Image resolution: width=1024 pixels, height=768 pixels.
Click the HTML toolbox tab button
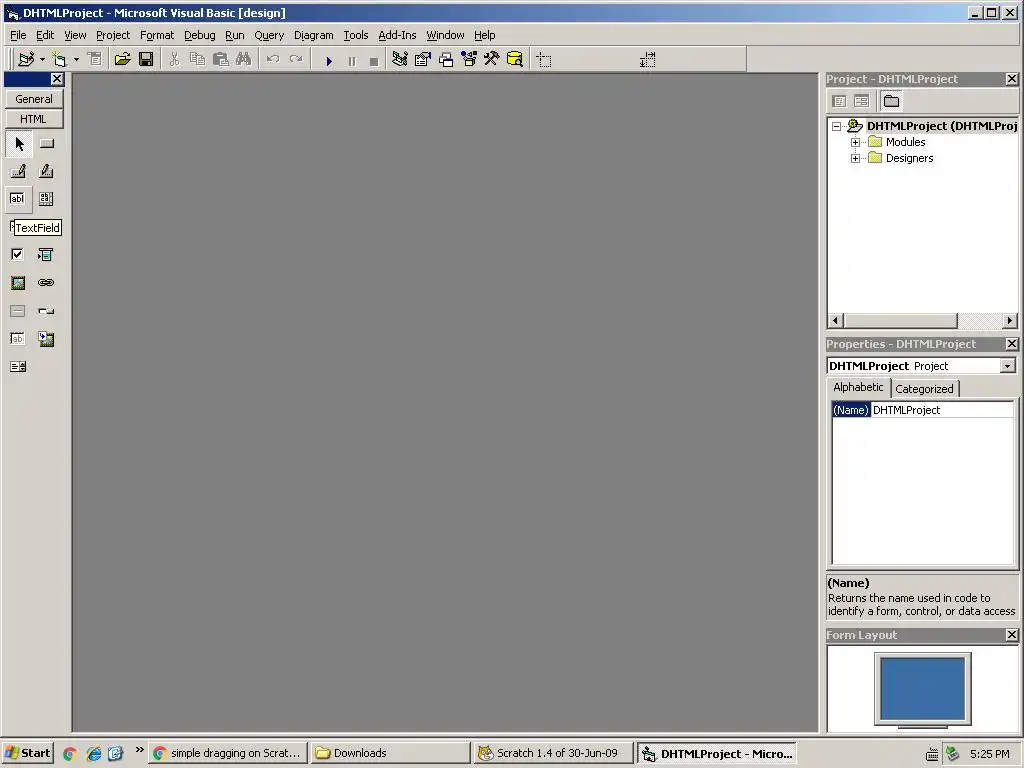34,119
